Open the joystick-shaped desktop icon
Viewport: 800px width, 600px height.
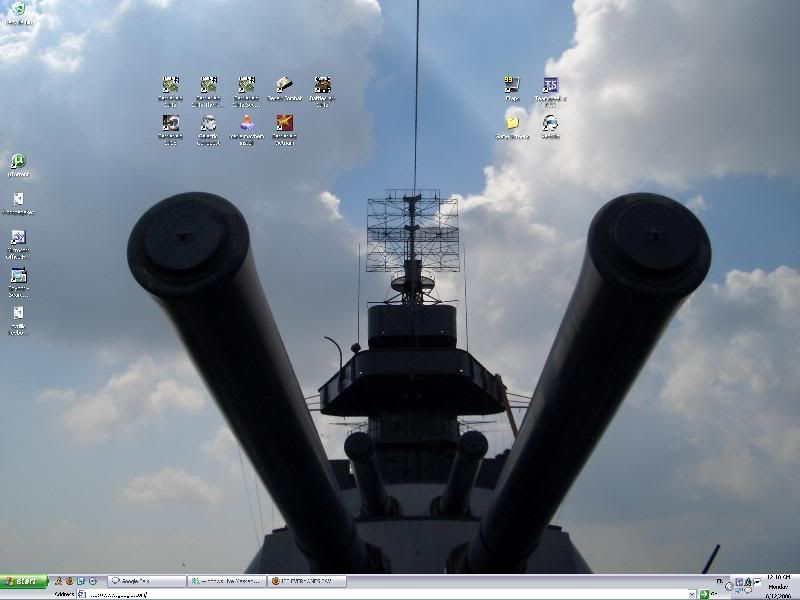coord(246,130)
